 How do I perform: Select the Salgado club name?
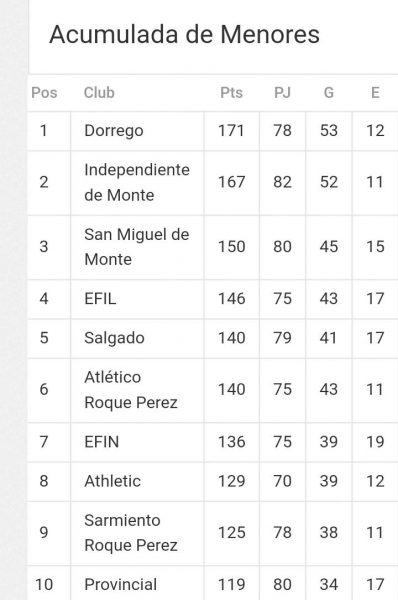click(x=114, y=338)
